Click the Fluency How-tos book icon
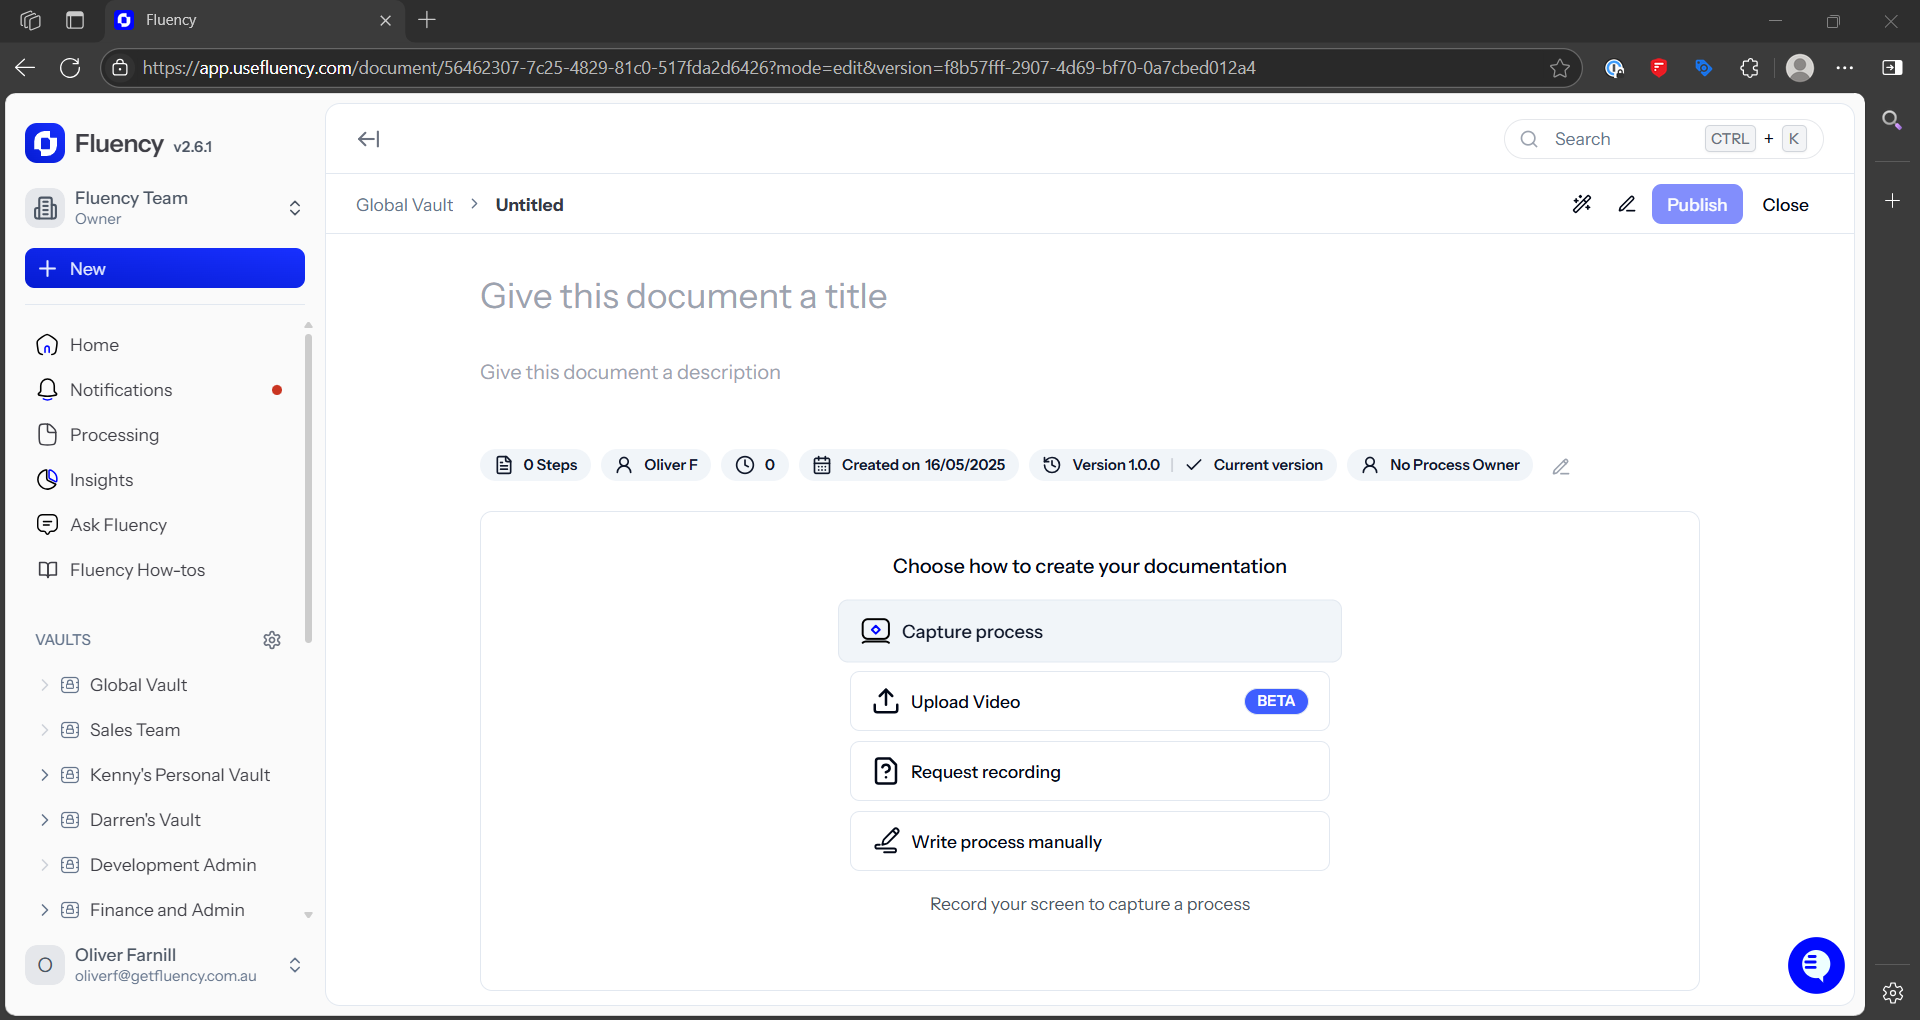Viewport: 1920px width, 1020px height. tap(47, 570)
